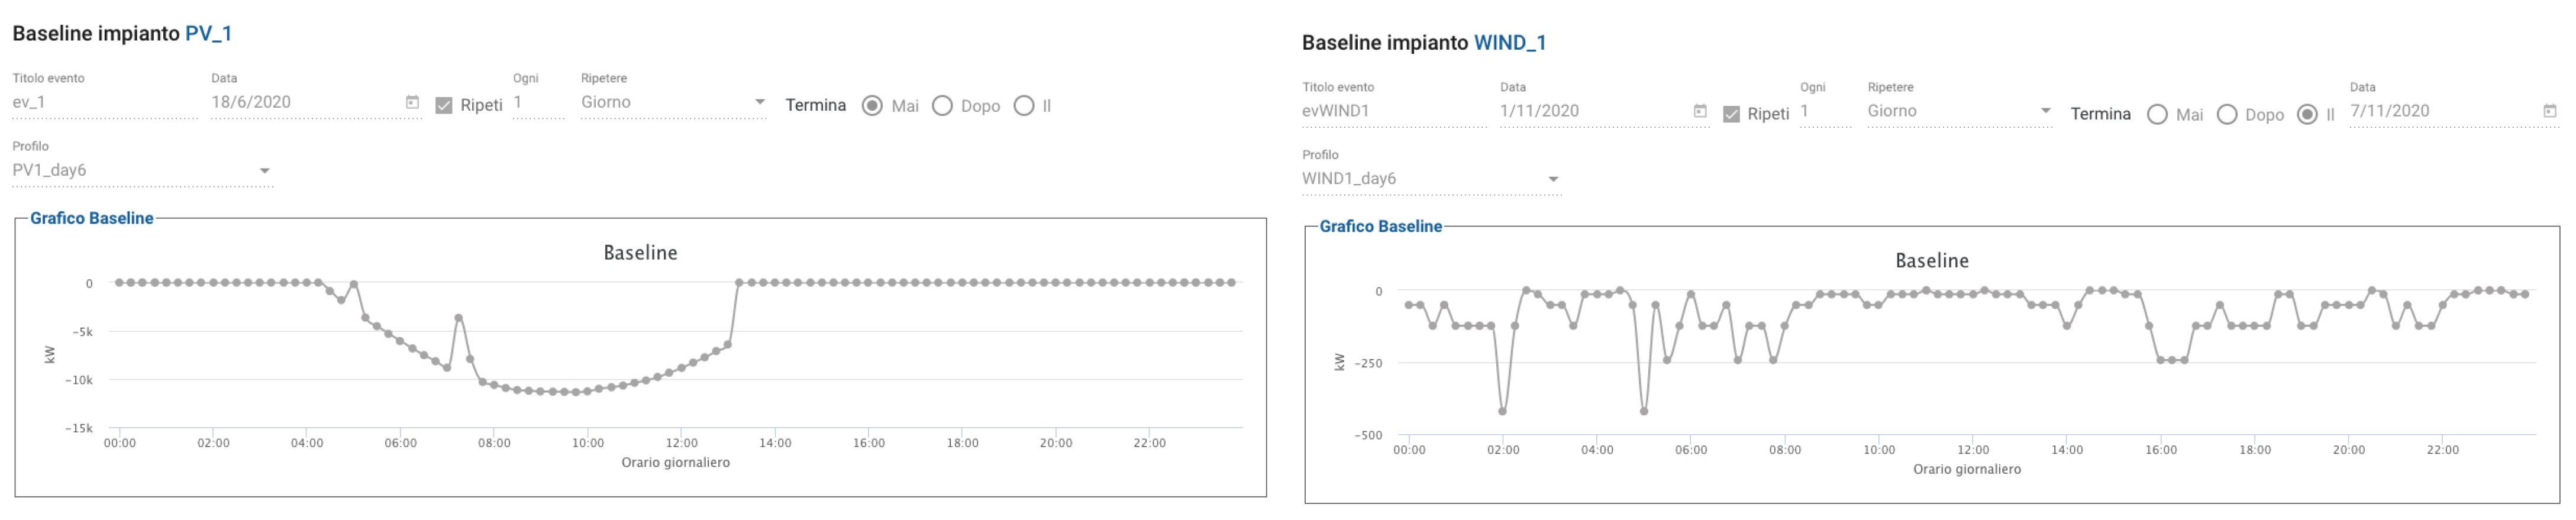Uncheck Ripeti for the WIND_1 event

tap(1731, 114)
